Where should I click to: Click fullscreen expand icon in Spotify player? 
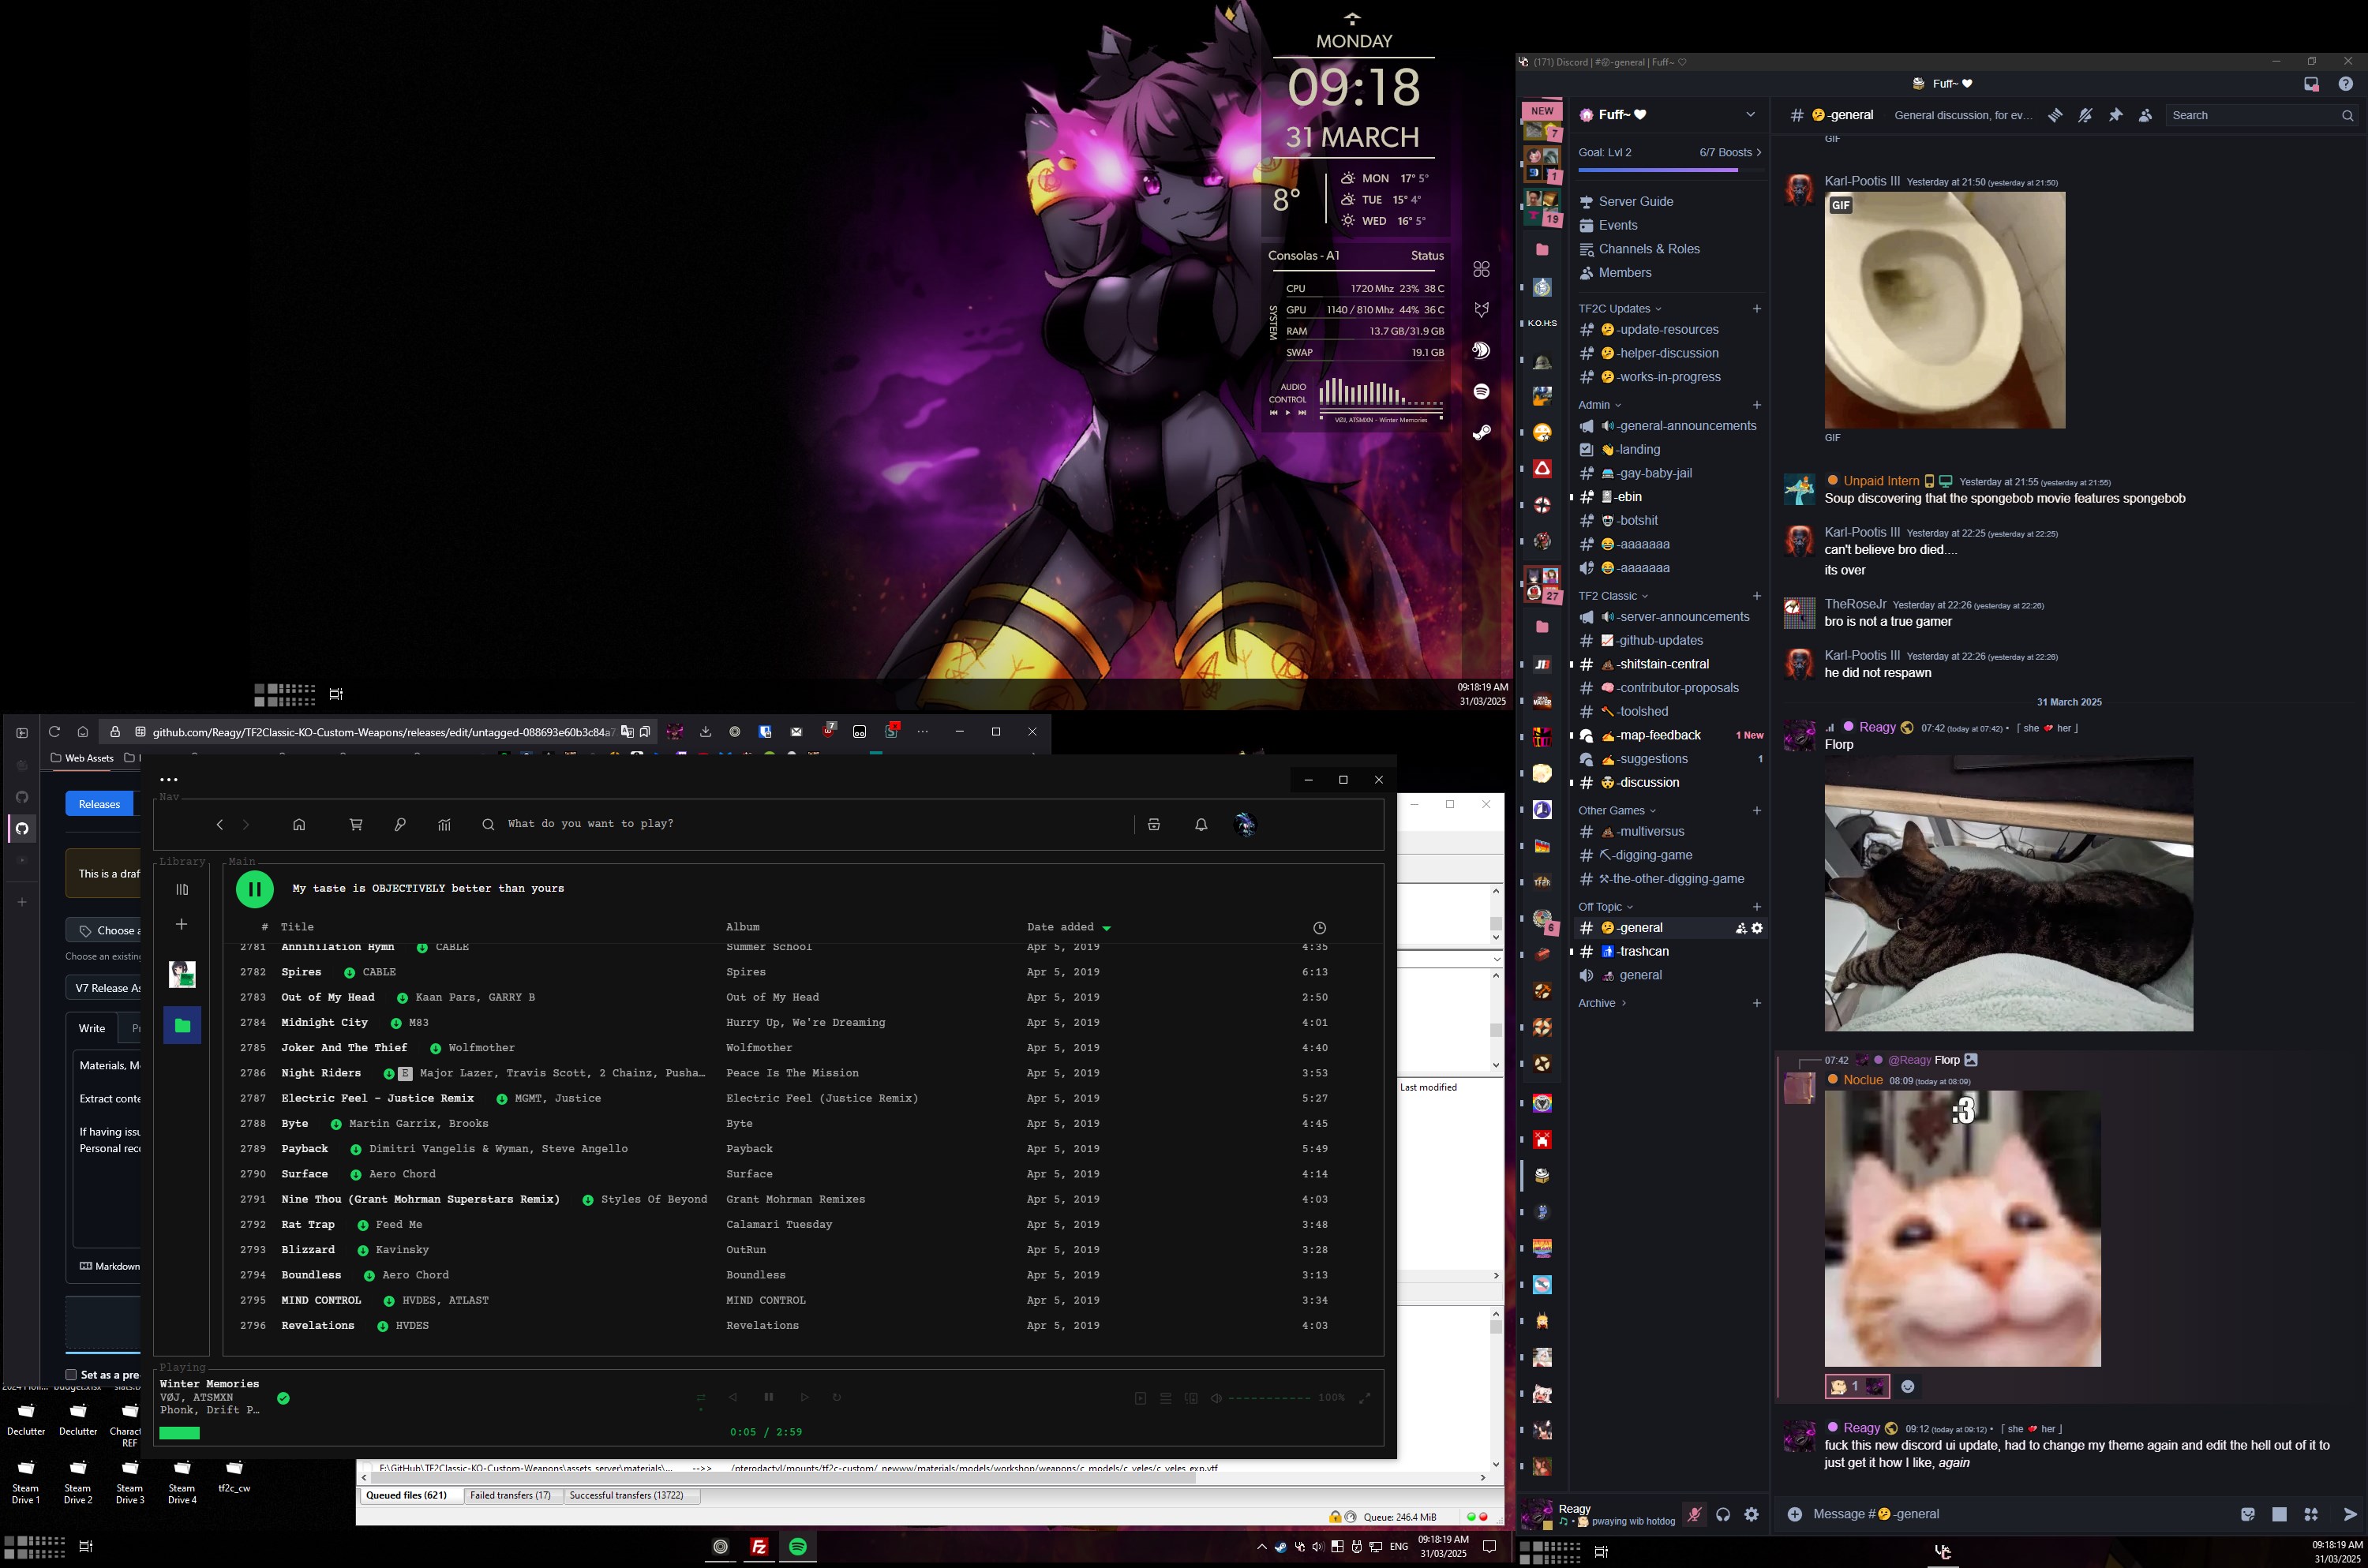coord(1364,1398)
